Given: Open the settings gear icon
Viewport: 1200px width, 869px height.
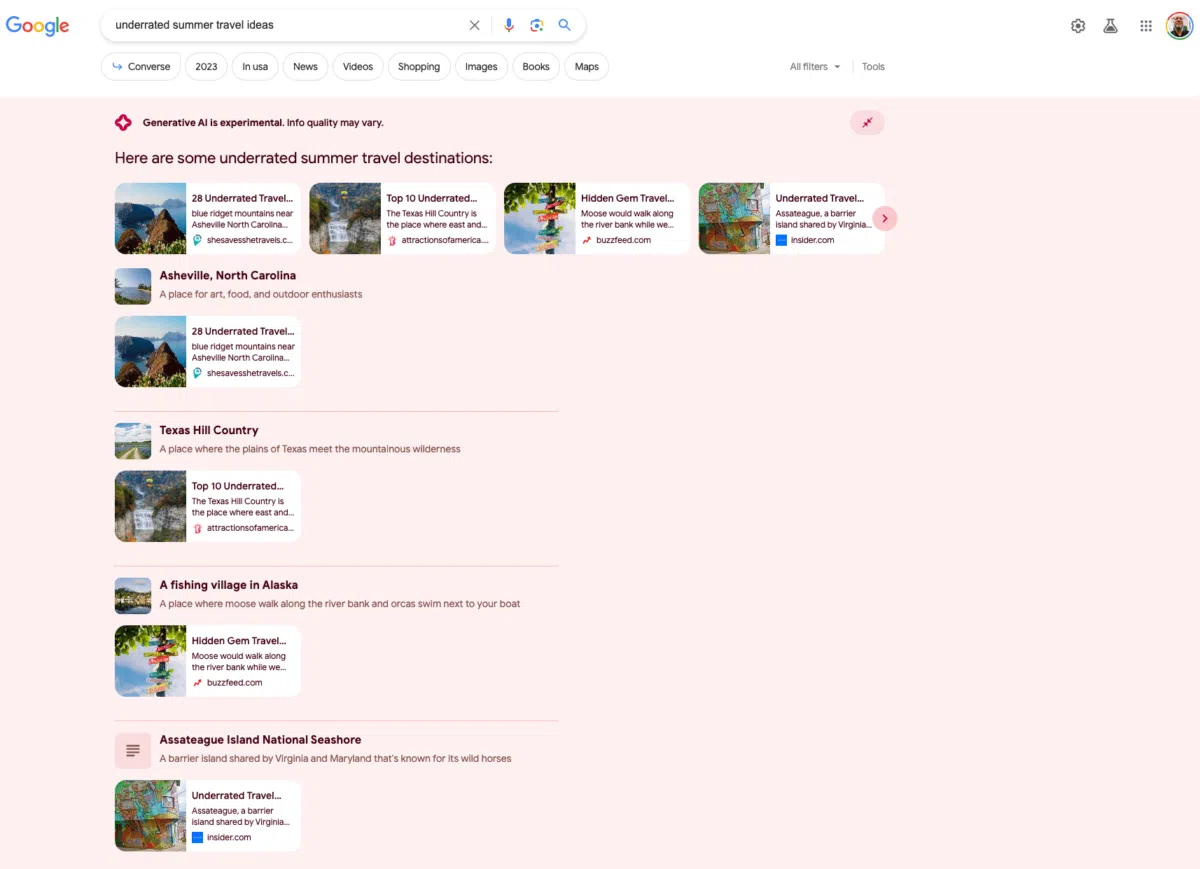Looking at the screenshot, I should point(1078,27).
